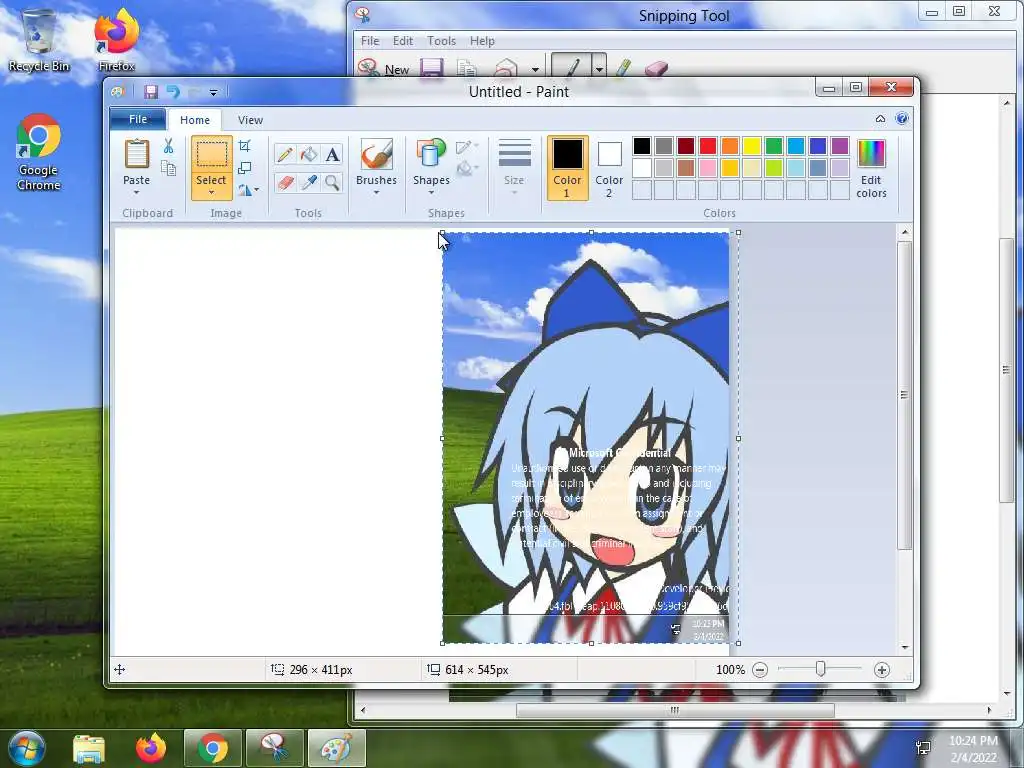Viewport: 1024px width, 768px height.
Task: Activate Color 1 foreground button
Action: [x=567, y=168]
